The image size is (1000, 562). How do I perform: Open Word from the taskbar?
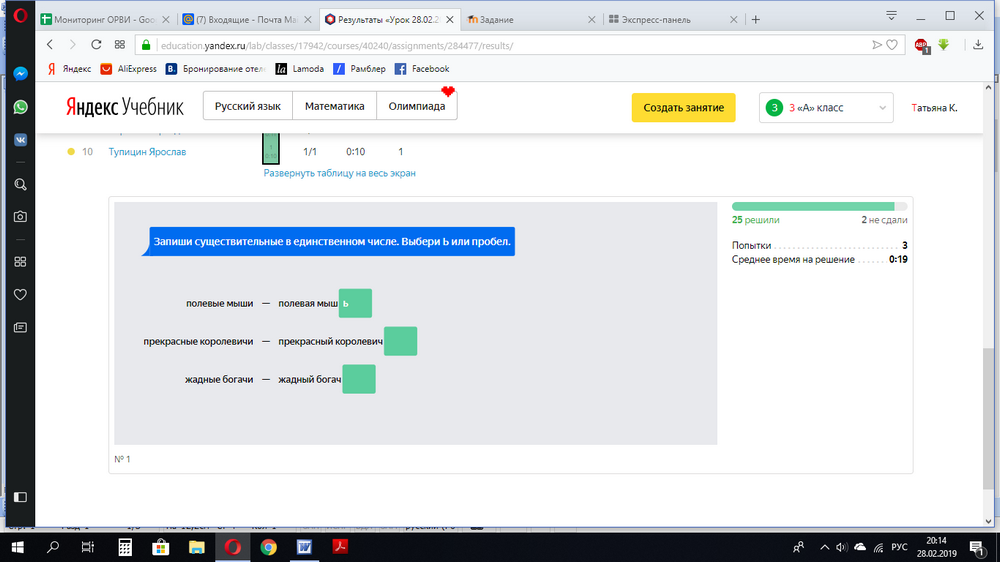click(304, 547)
